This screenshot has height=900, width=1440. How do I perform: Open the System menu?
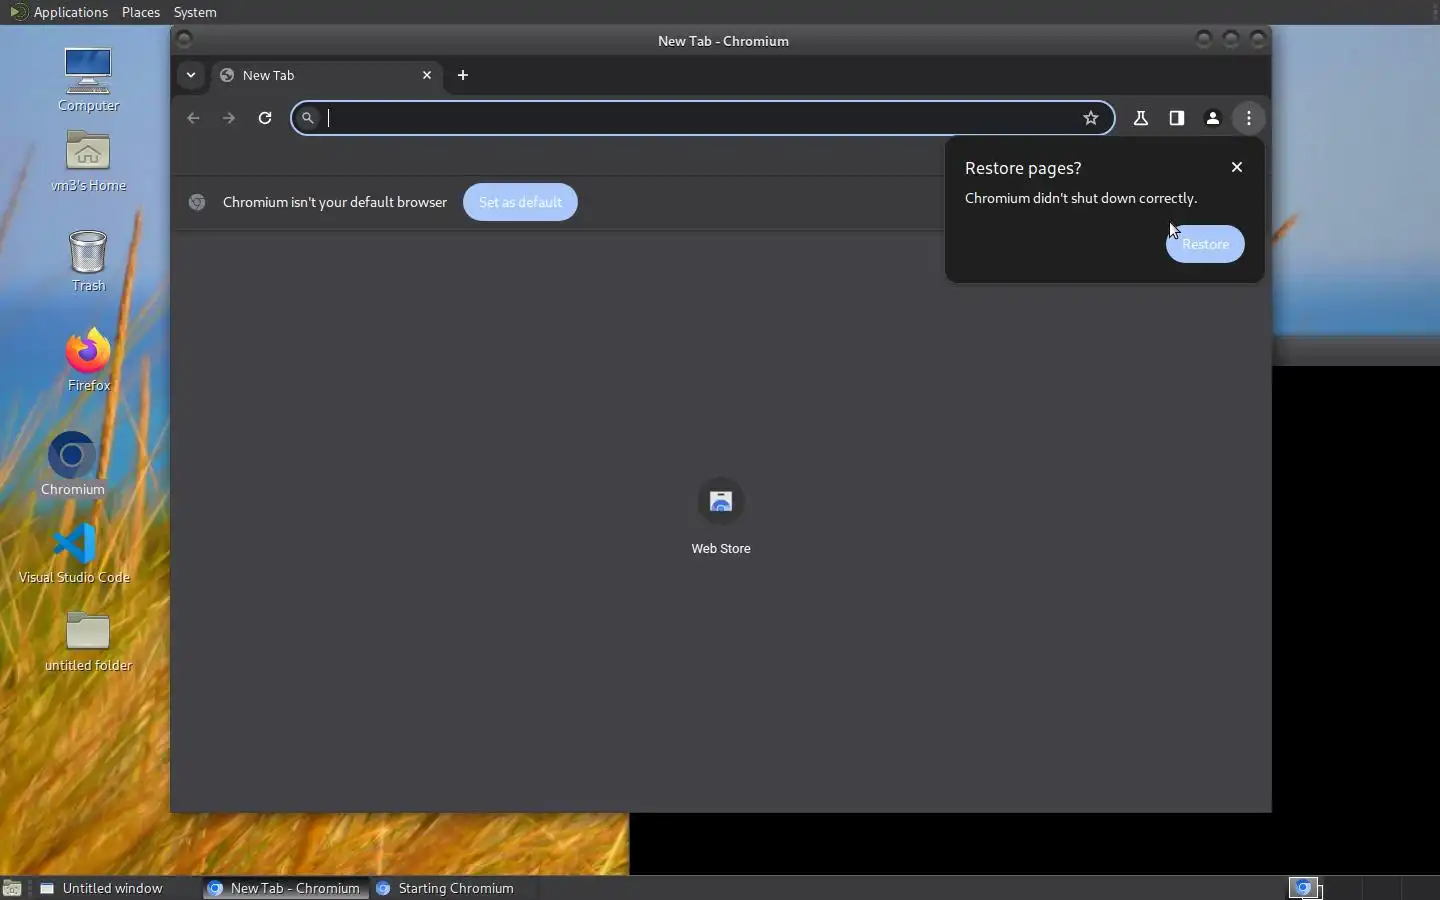click(x=195, y=12)
